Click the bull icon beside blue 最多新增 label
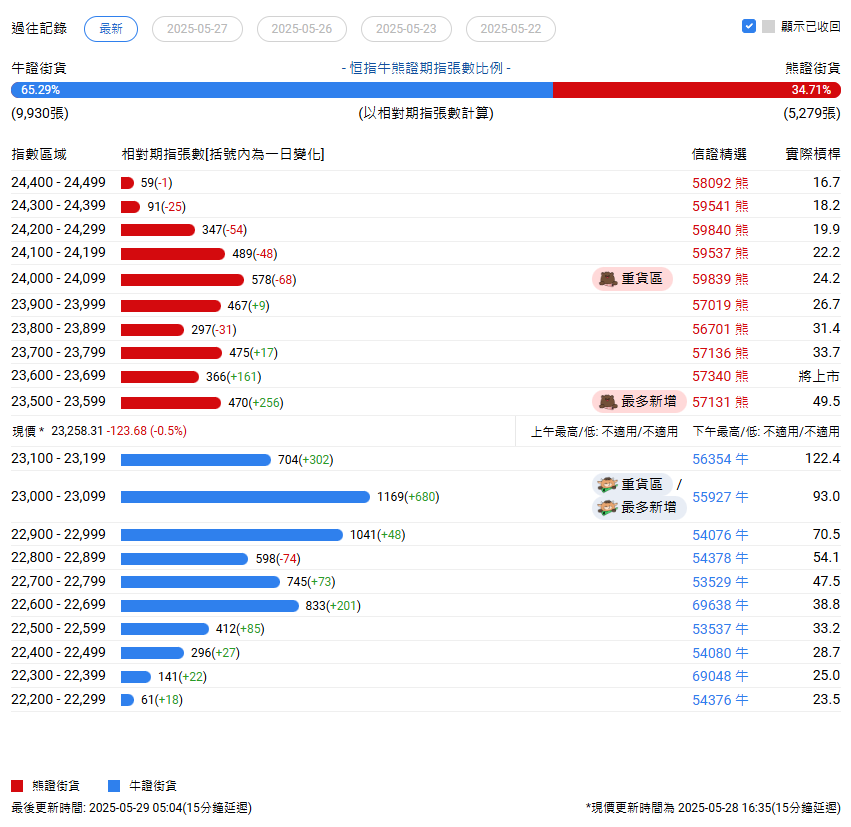This screenshot has height=827, width=851. [607, 508]
